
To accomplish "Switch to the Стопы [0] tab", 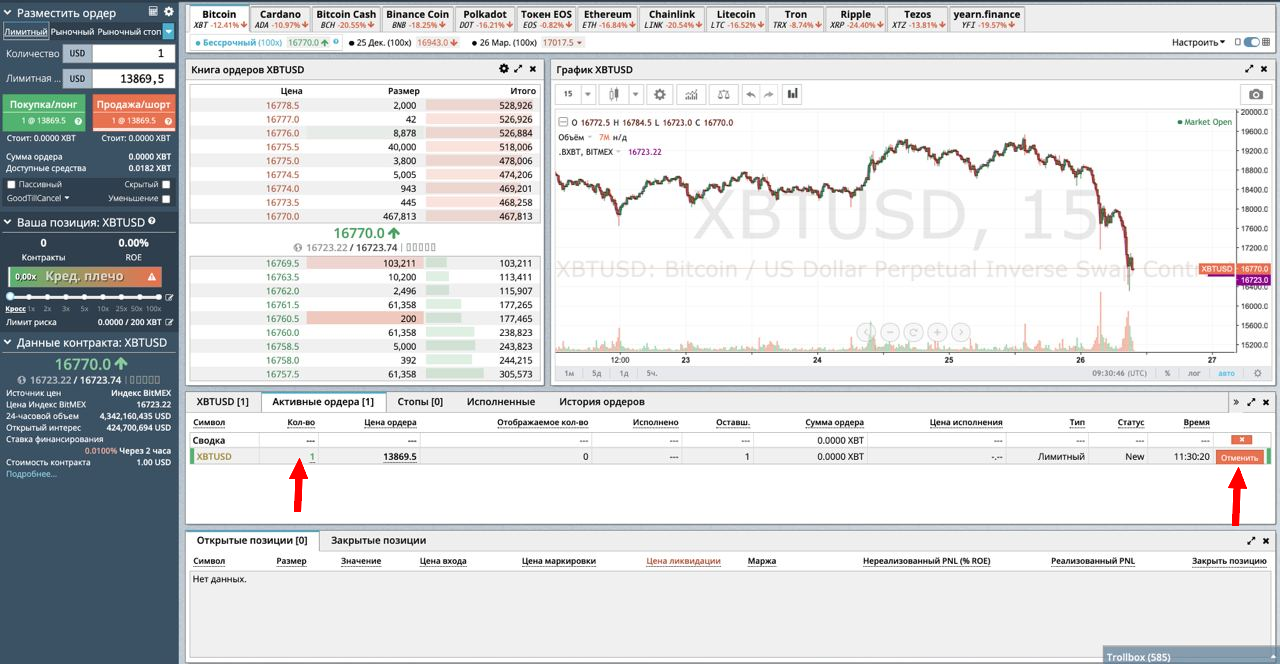I will pyautogui.click(x=420, y=402).
